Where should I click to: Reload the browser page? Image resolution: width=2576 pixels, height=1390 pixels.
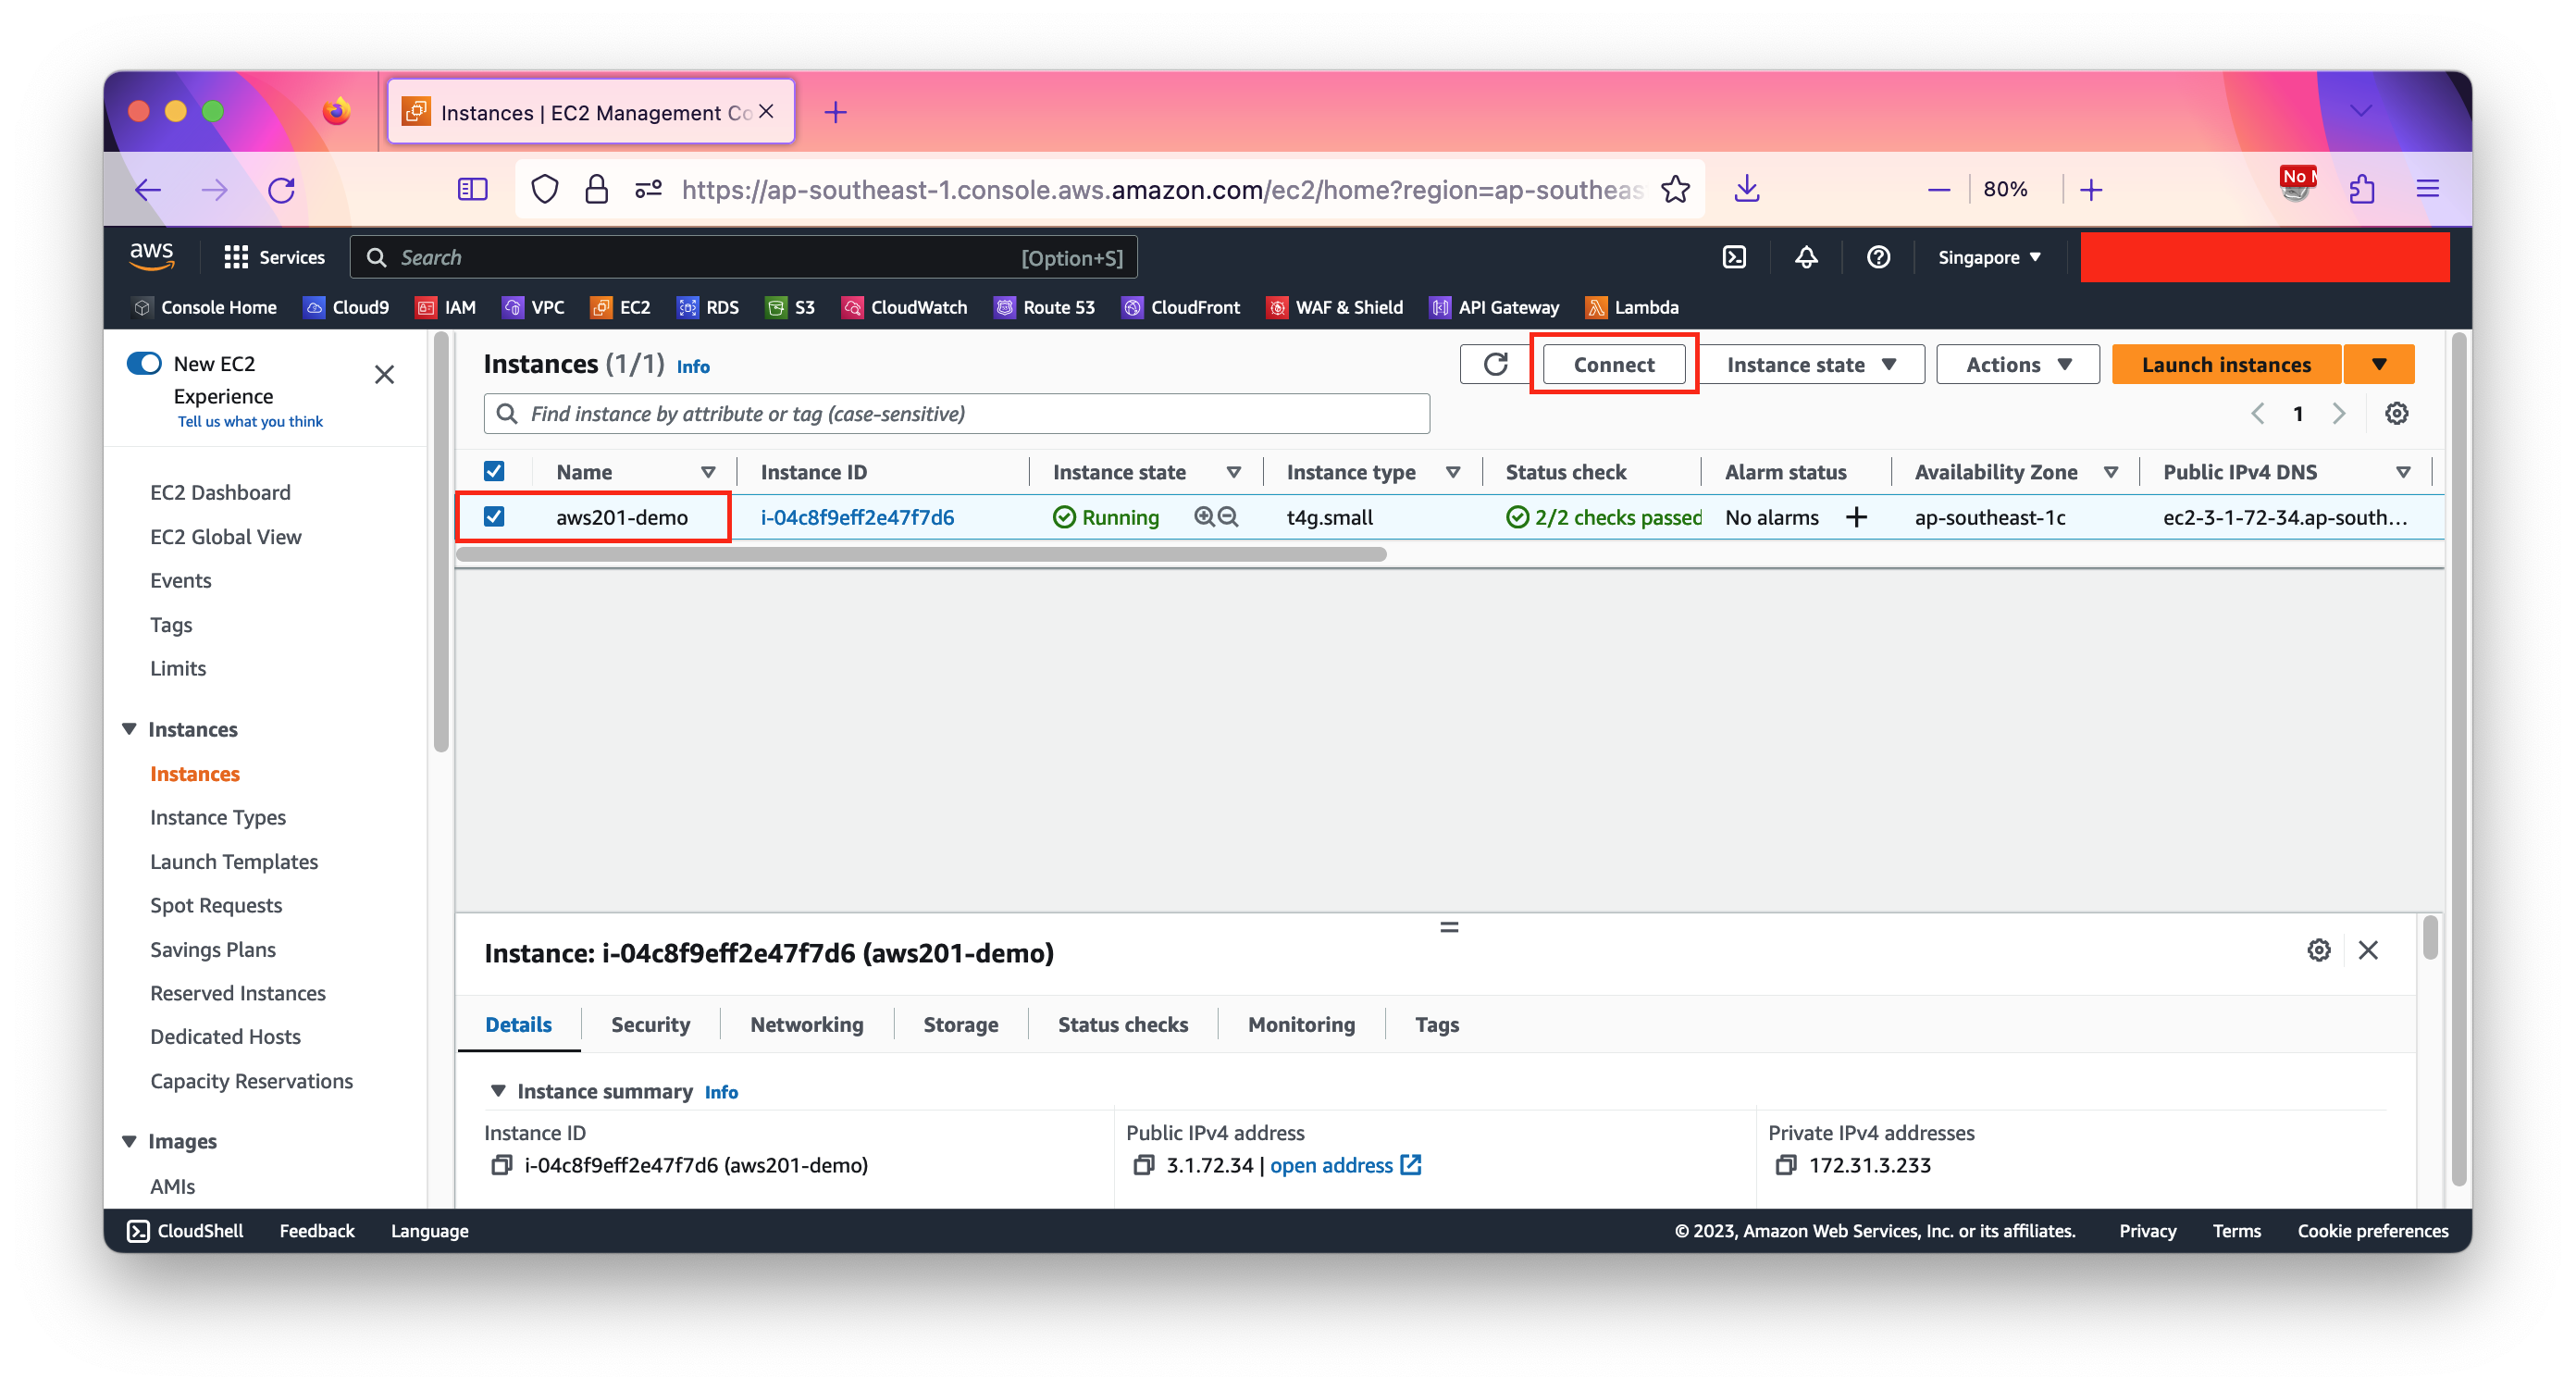point(281,189)
